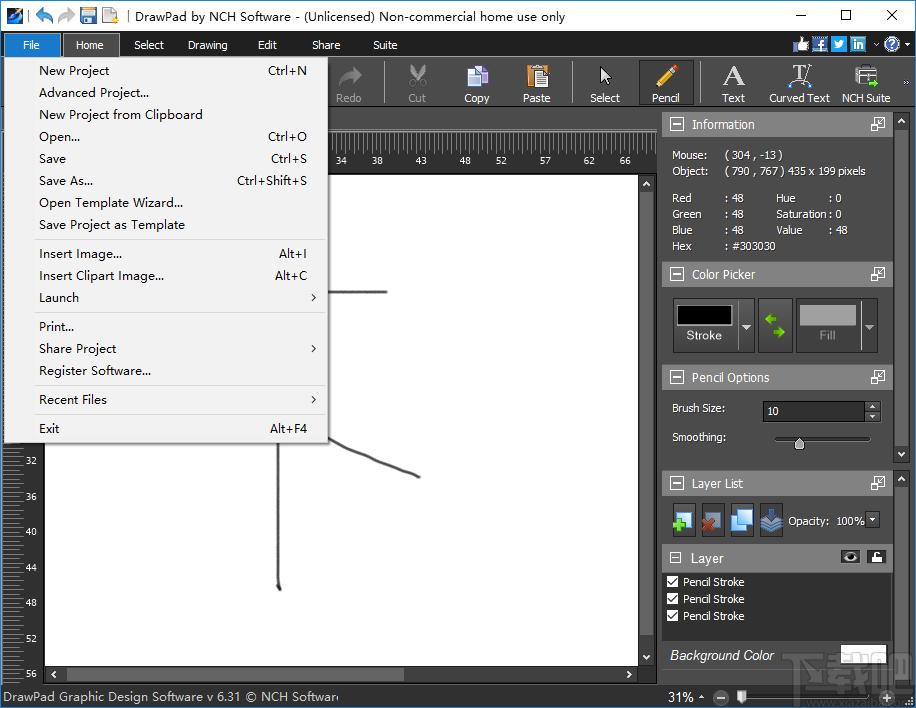
Task: Uncheck the second Pencil Stroke layer item
Action: coord(672,598)
